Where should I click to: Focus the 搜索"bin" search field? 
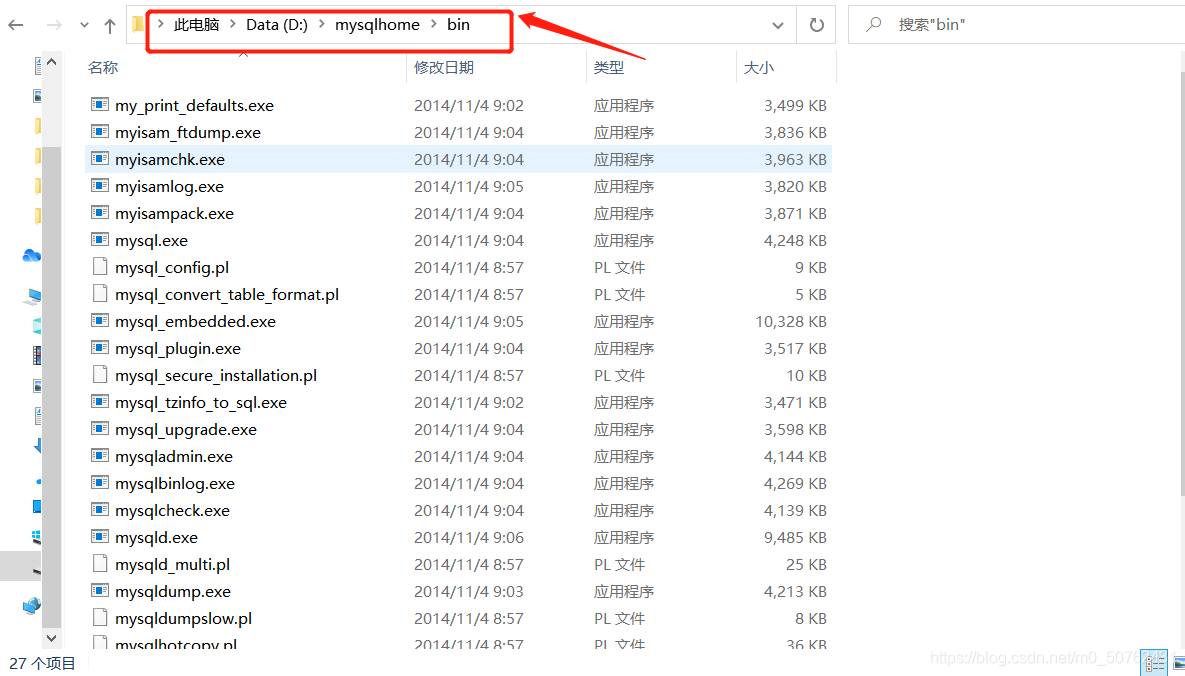(x=1016, y=25)
